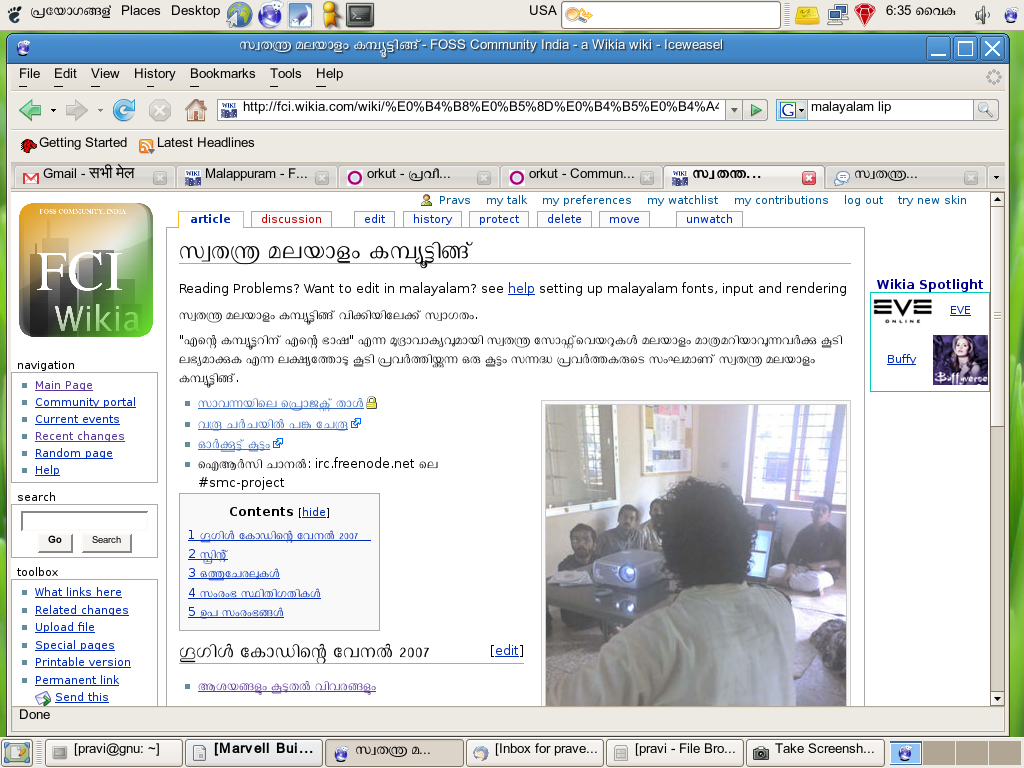
Task: Click the grey forward arrow
Action: click(77, 110)
